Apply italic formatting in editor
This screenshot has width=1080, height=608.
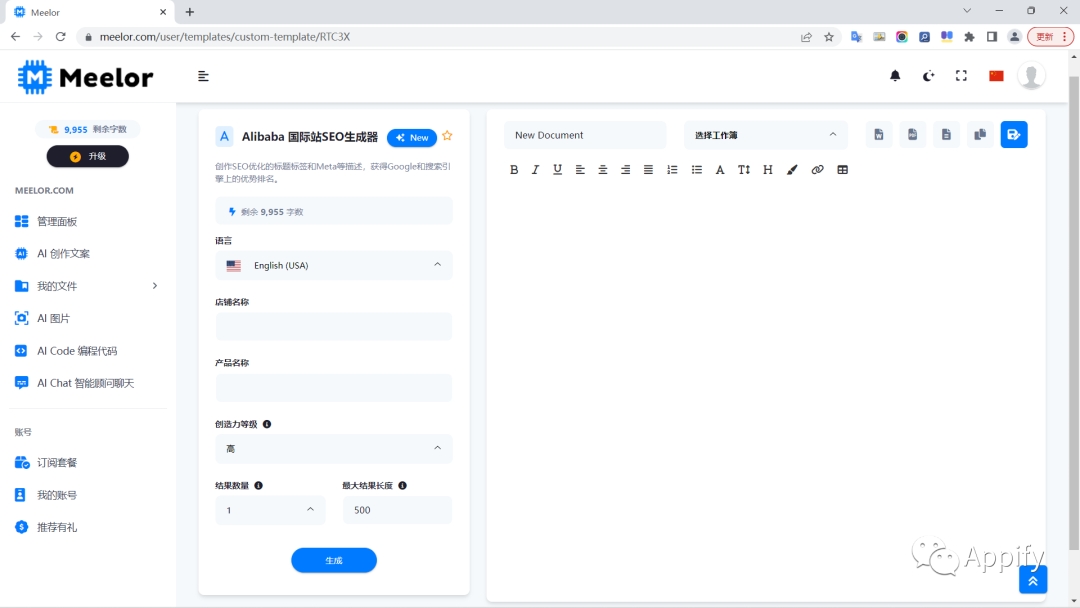pos(535,170)
